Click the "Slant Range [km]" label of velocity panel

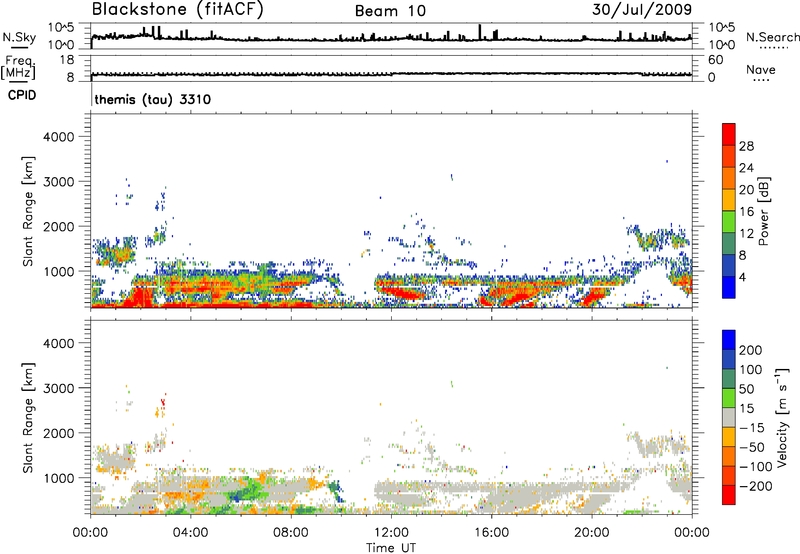[28, 418]
